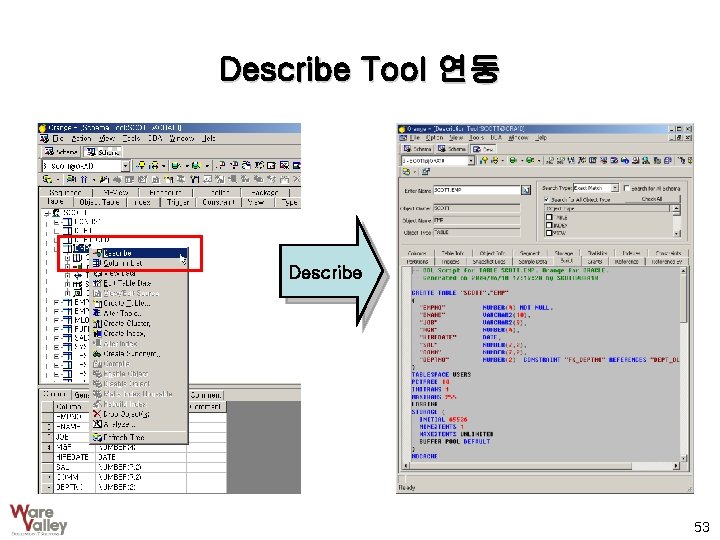Open Segment tab in Describe Tool
This screenshot has width=720, height=540.
click(529, 253)
